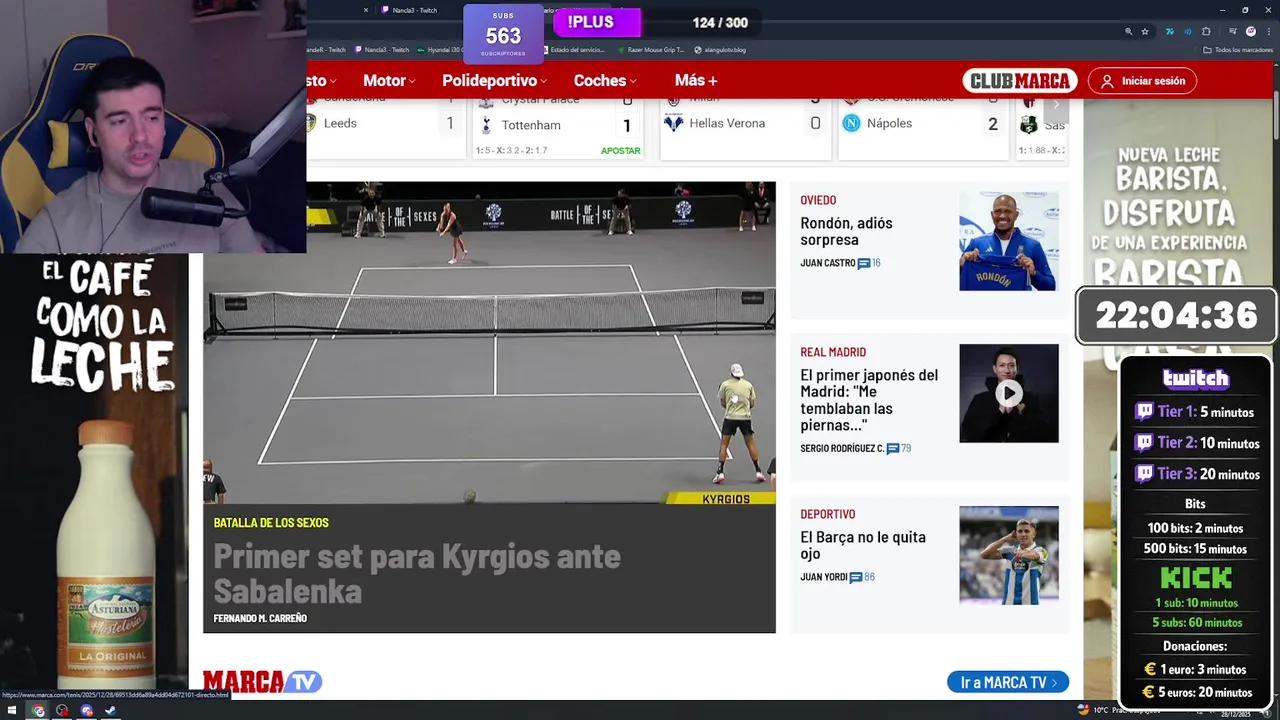Screen dimensions: 1280x720
Task: Open the Rondón shirt thumbnail
Action: tap(1009, 241)
